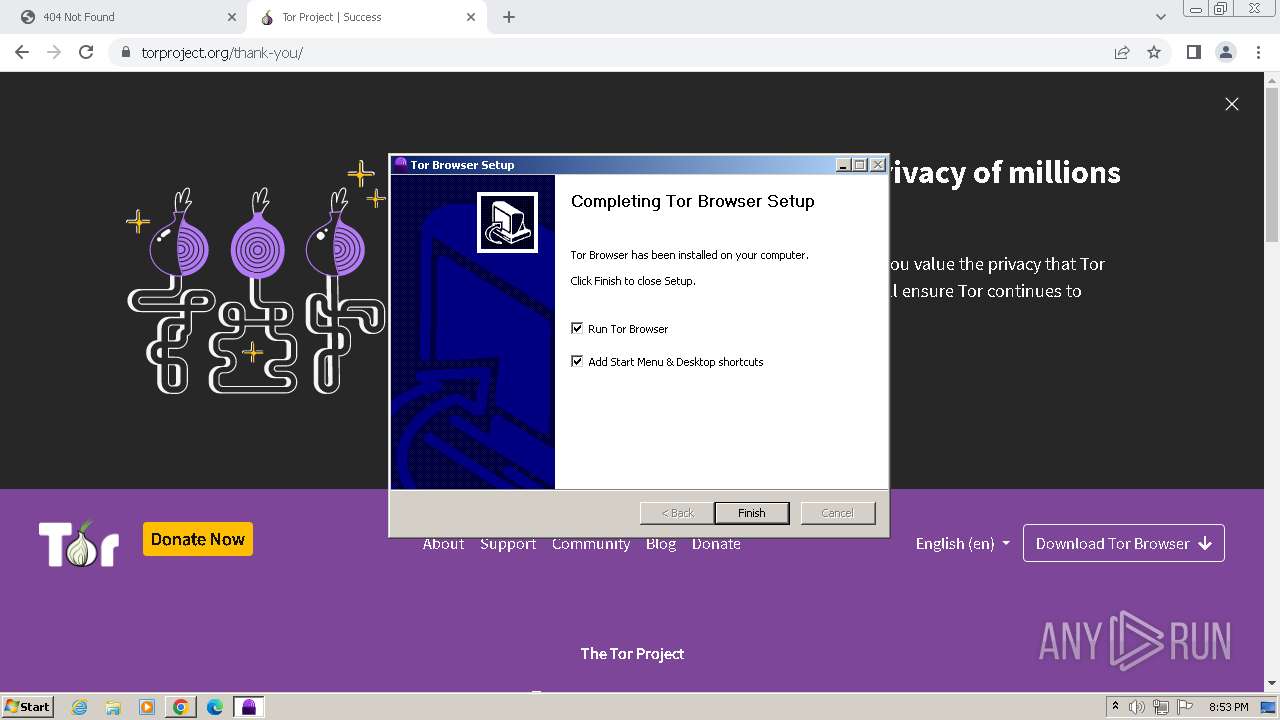
Task: Click Download Tor Browser button
Action: [x=1124, y=544]
